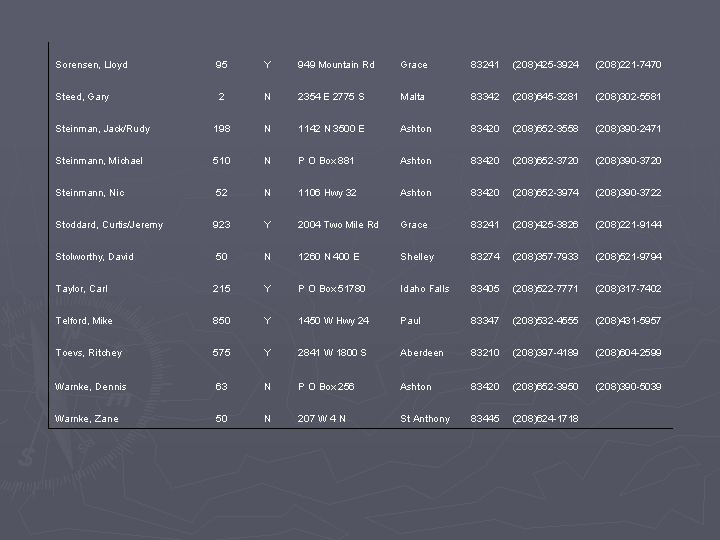Viewport: 720px width, 540px height.
Task: Select phone (208)652-3974
Action: 546,193
